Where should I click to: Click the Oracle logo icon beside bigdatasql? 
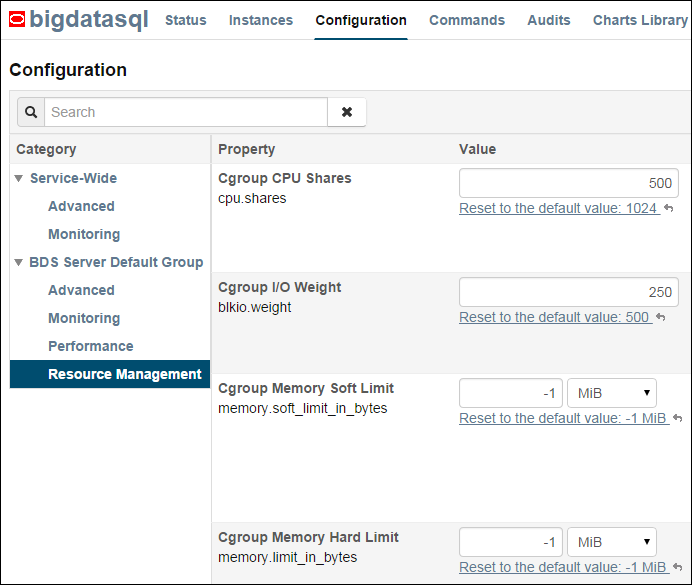click(x=17, y=19)
